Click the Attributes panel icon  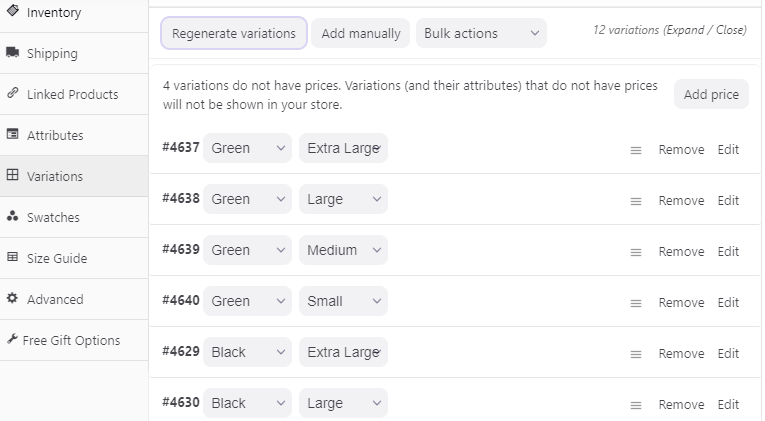coord(12,135)
